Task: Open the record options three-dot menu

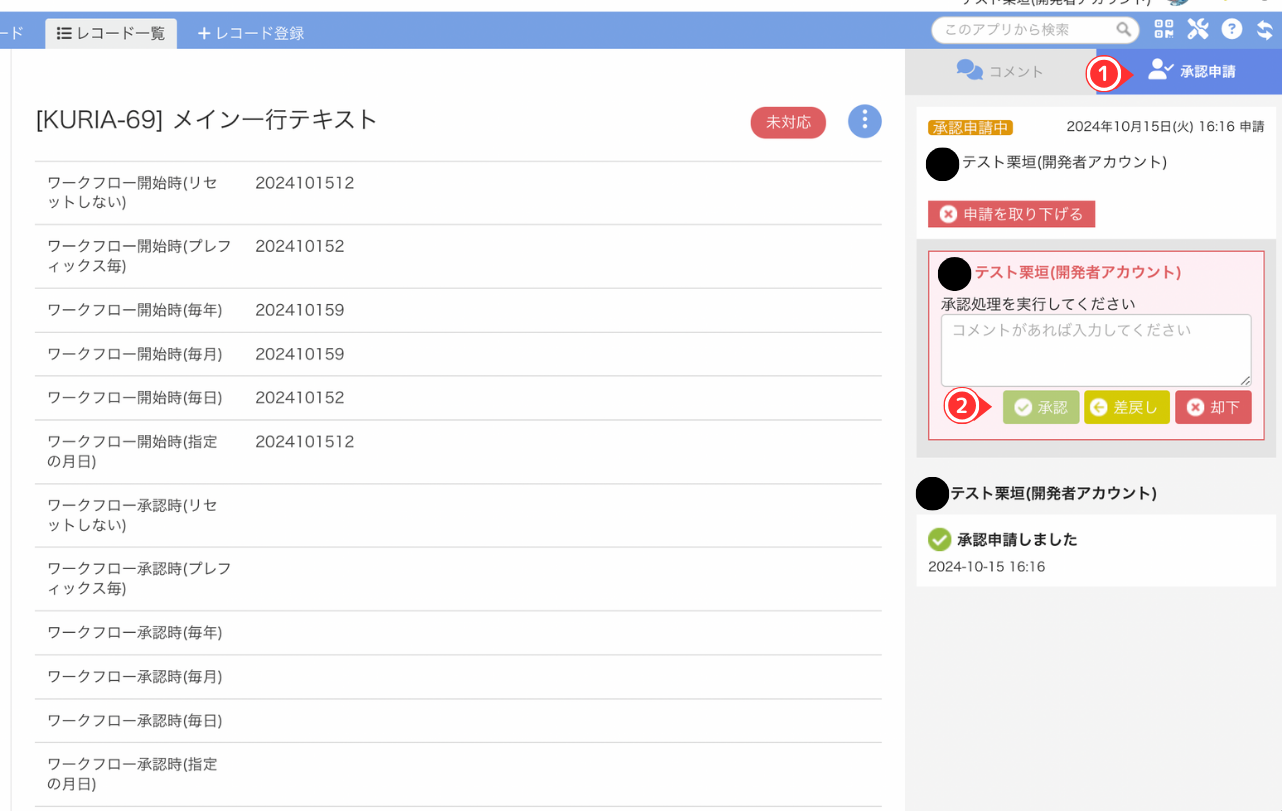Action: (864, 121)
